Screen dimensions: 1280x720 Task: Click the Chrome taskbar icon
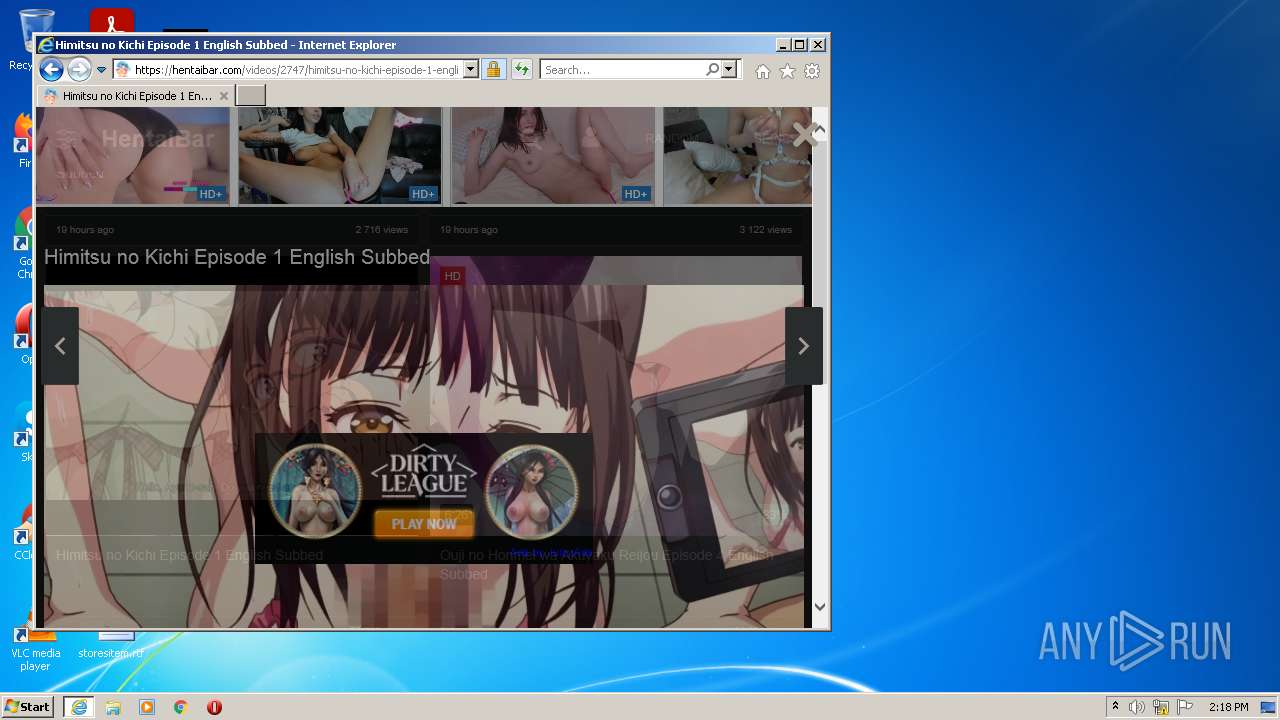point(181,707)
